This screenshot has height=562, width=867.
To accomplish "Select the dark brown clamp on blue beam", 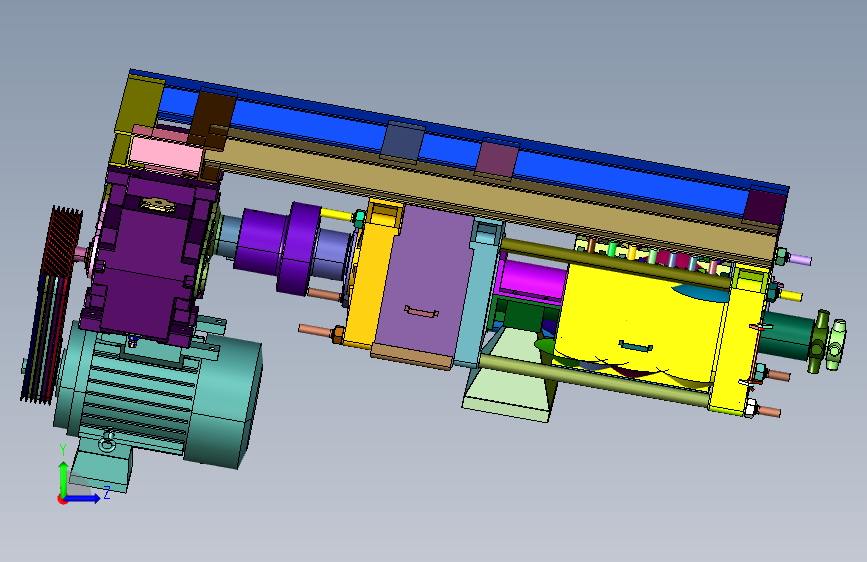I will click(x=214, y=121).
